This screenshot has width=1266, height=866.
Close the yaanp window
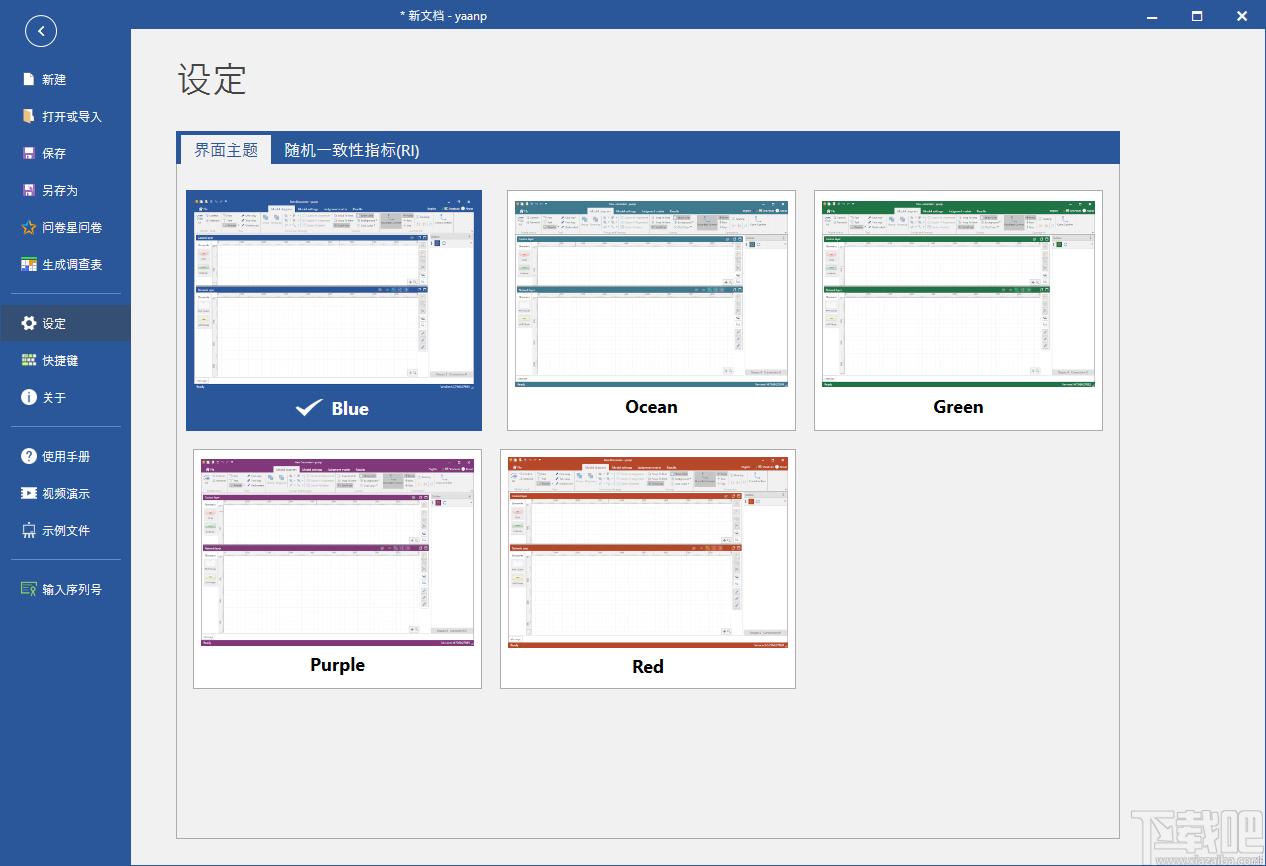pos(1242,15)
